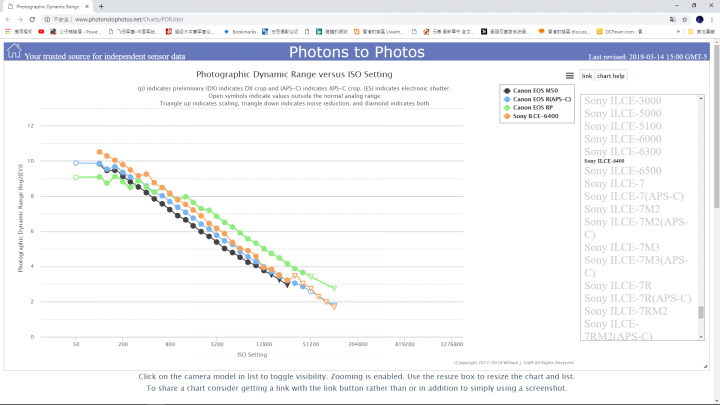Click the first open Canon EOS R data point
This screenshot has height=405, width=720.
point(76,163)
